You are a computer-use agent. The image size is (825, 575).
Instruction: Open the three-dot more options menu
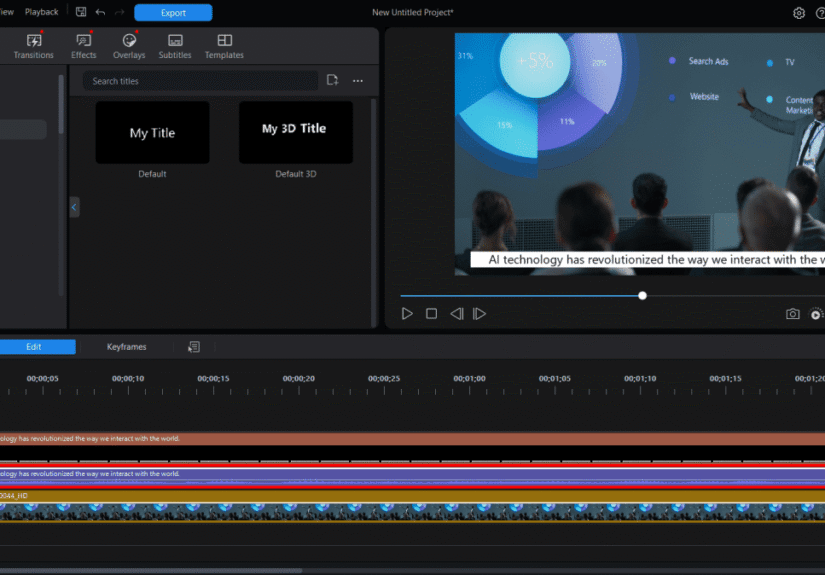[x=358, y=81]
